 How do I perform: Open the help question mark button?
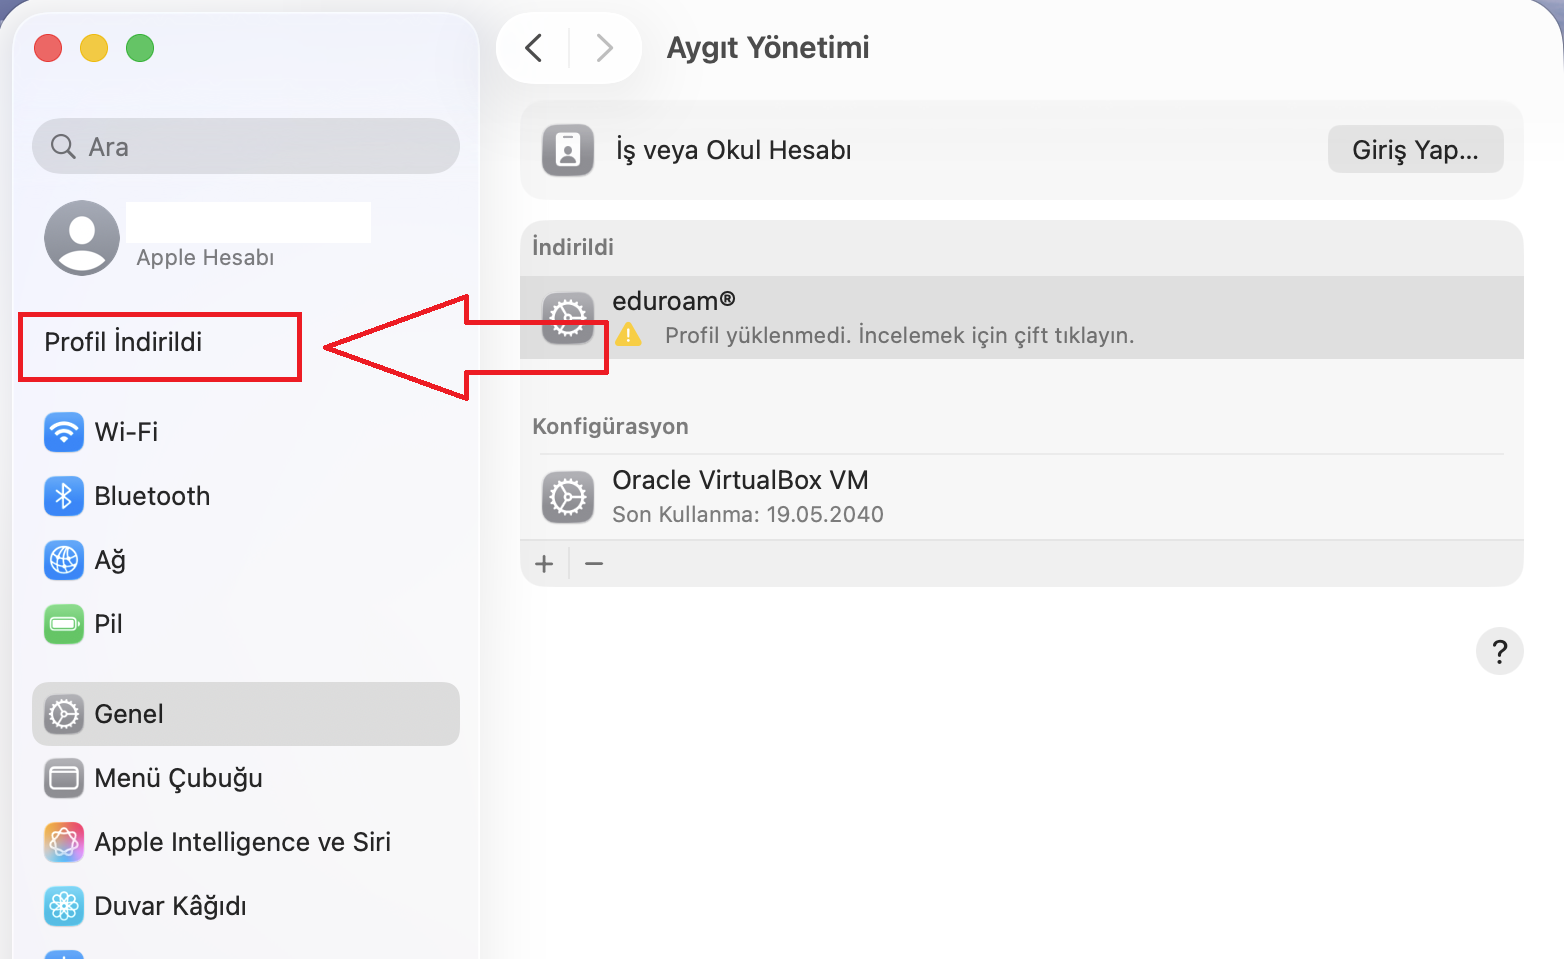[x=1499, y=651]
